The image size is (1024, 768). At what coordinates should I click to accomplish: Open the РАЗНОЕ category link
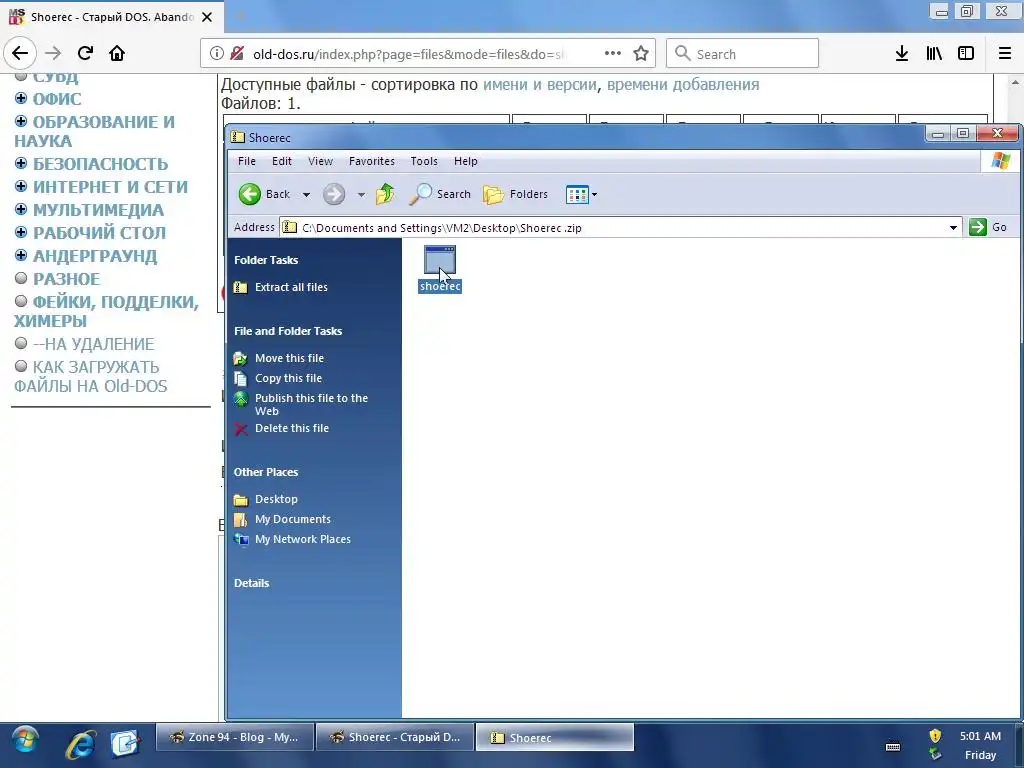pos(67,279)
